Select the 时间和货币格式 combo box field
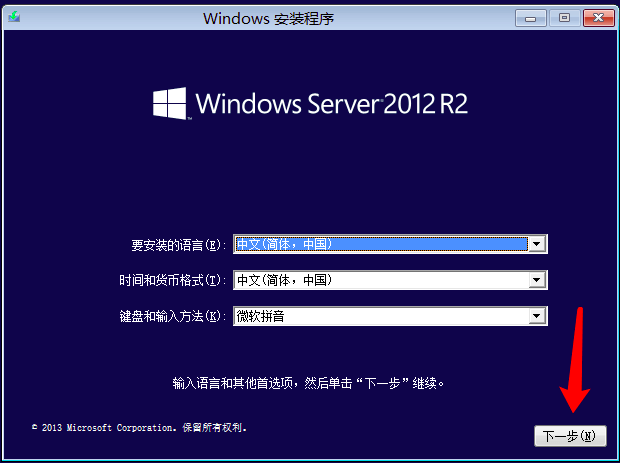Screen dimensions: 620x463 (390, 280)
